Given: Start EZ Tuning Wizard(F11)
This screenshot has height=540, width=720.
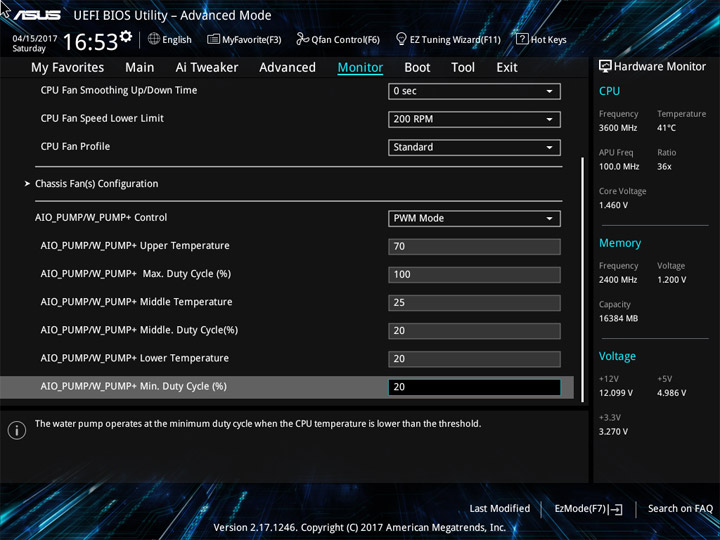Looking at the screenshot, I should tap(449, 39).
